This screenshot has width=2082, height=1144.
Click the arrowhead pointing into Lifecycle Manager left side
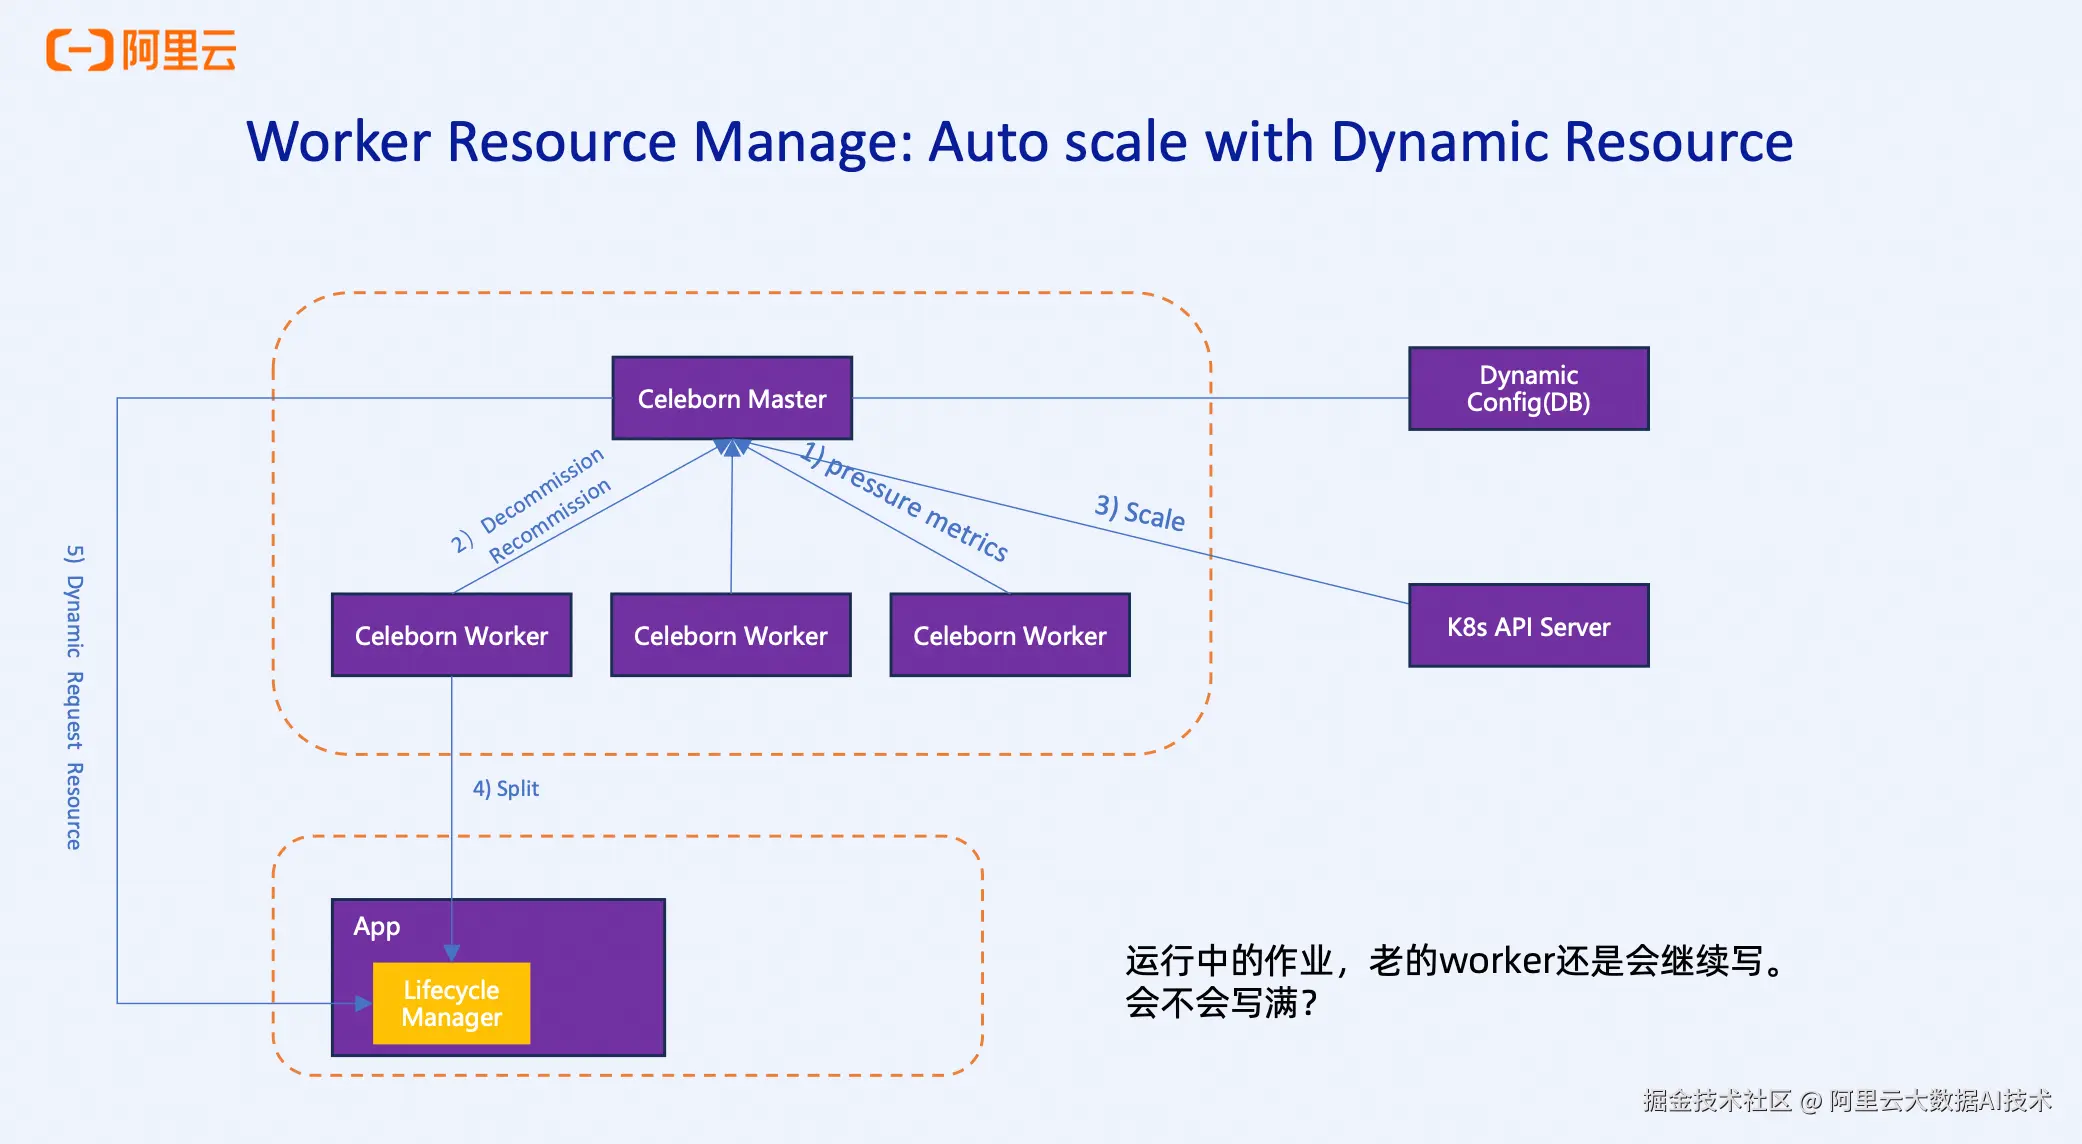[363, 1003]
